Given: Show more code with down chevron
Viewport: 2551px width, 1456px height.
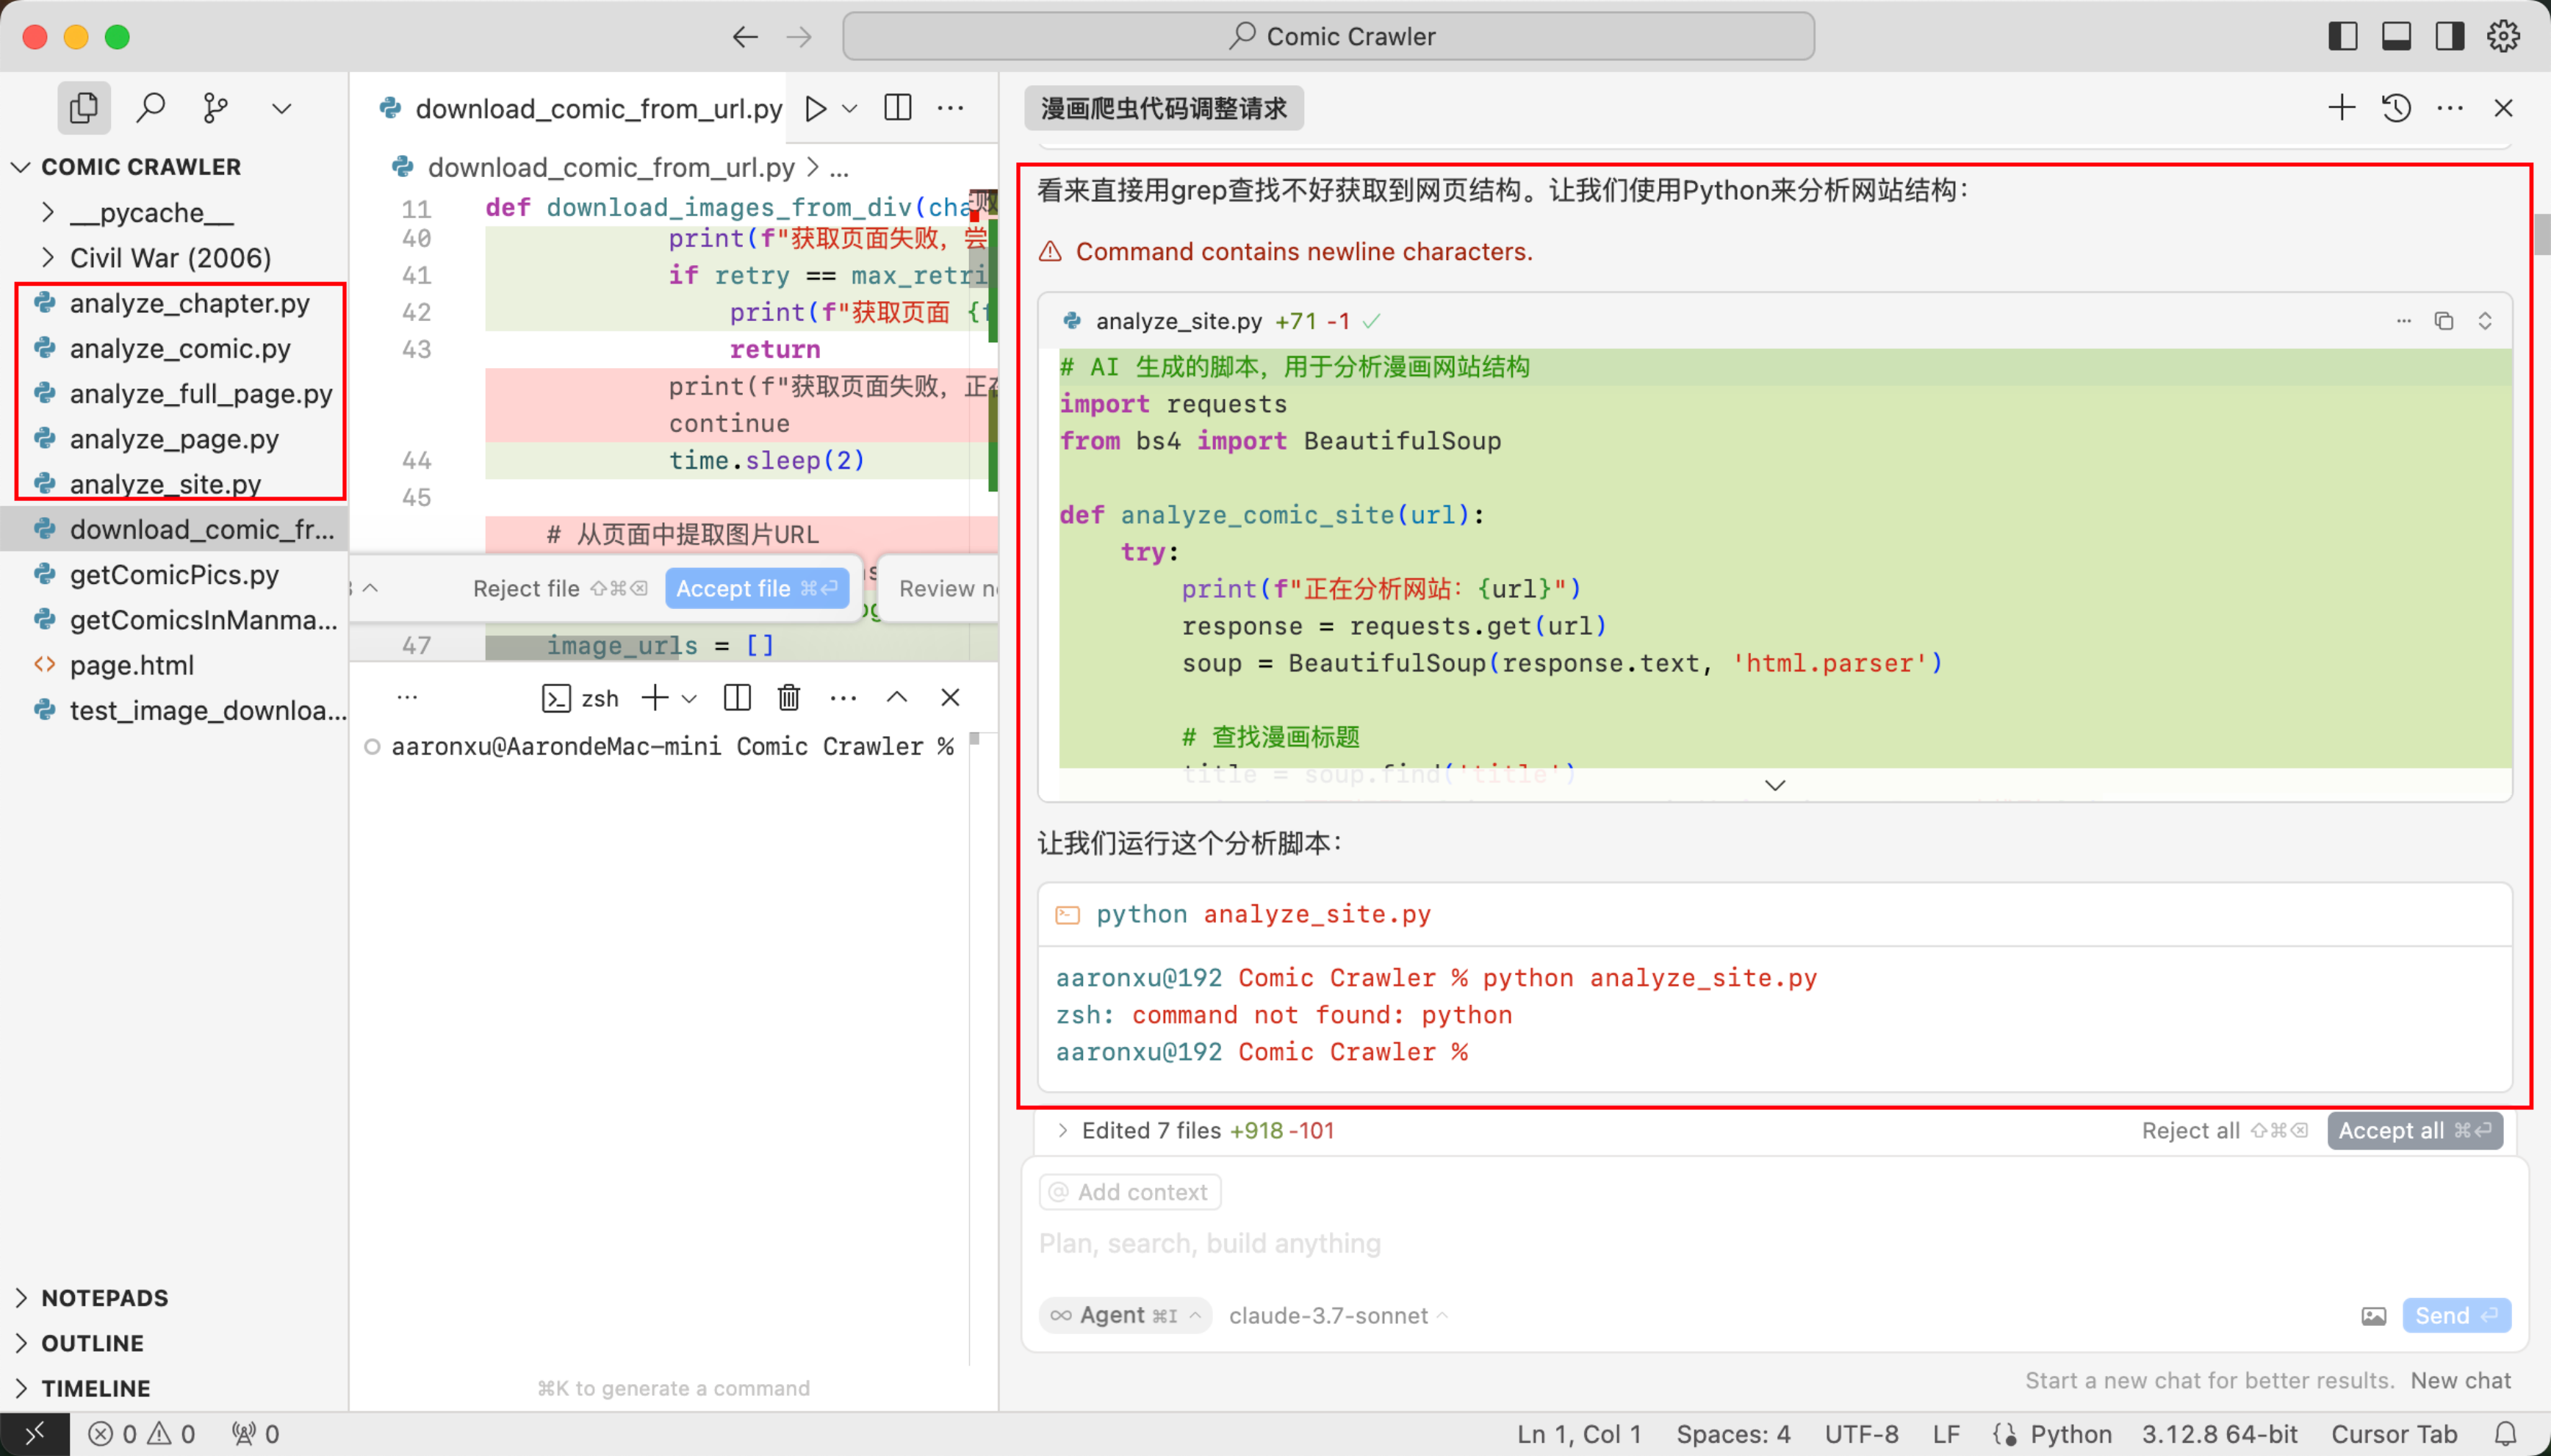Looking at the screenshot, I should (1775, 785).
